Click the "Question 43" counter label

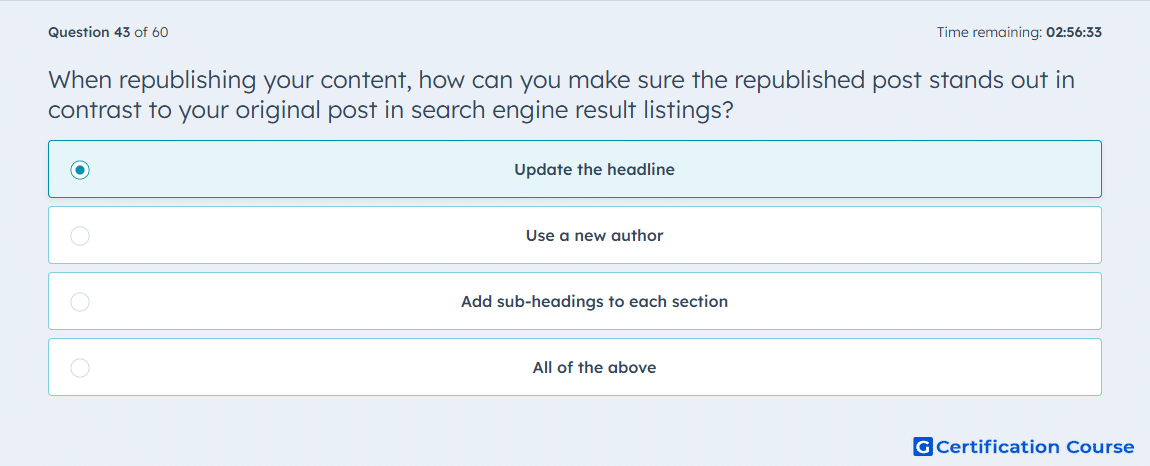(89, 32)
